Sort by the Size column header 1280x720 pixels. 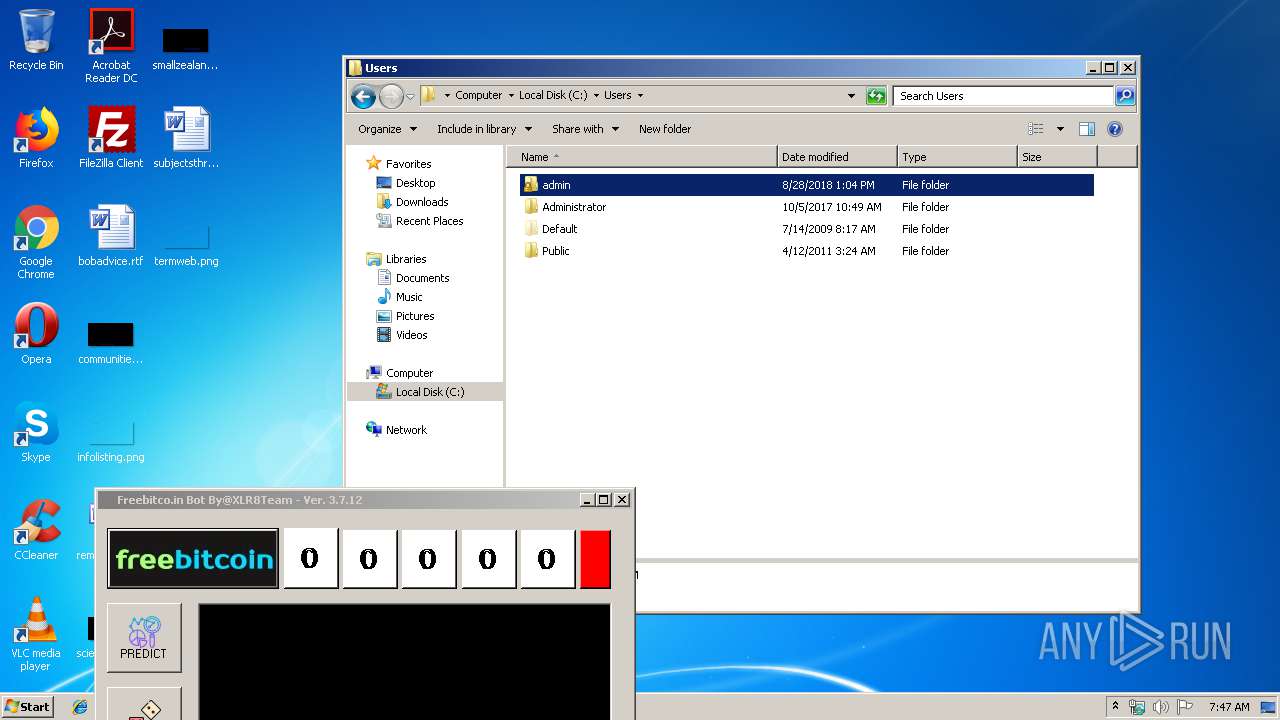coord(1056,157)
